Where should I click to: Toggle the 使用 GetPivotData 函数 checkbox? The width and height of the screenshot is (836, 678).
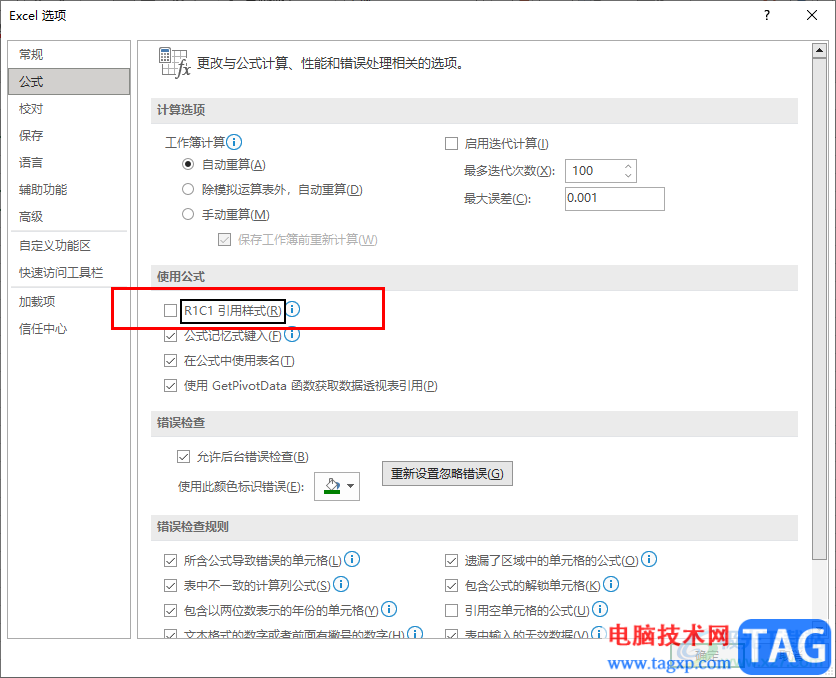[x=171, y=385]
